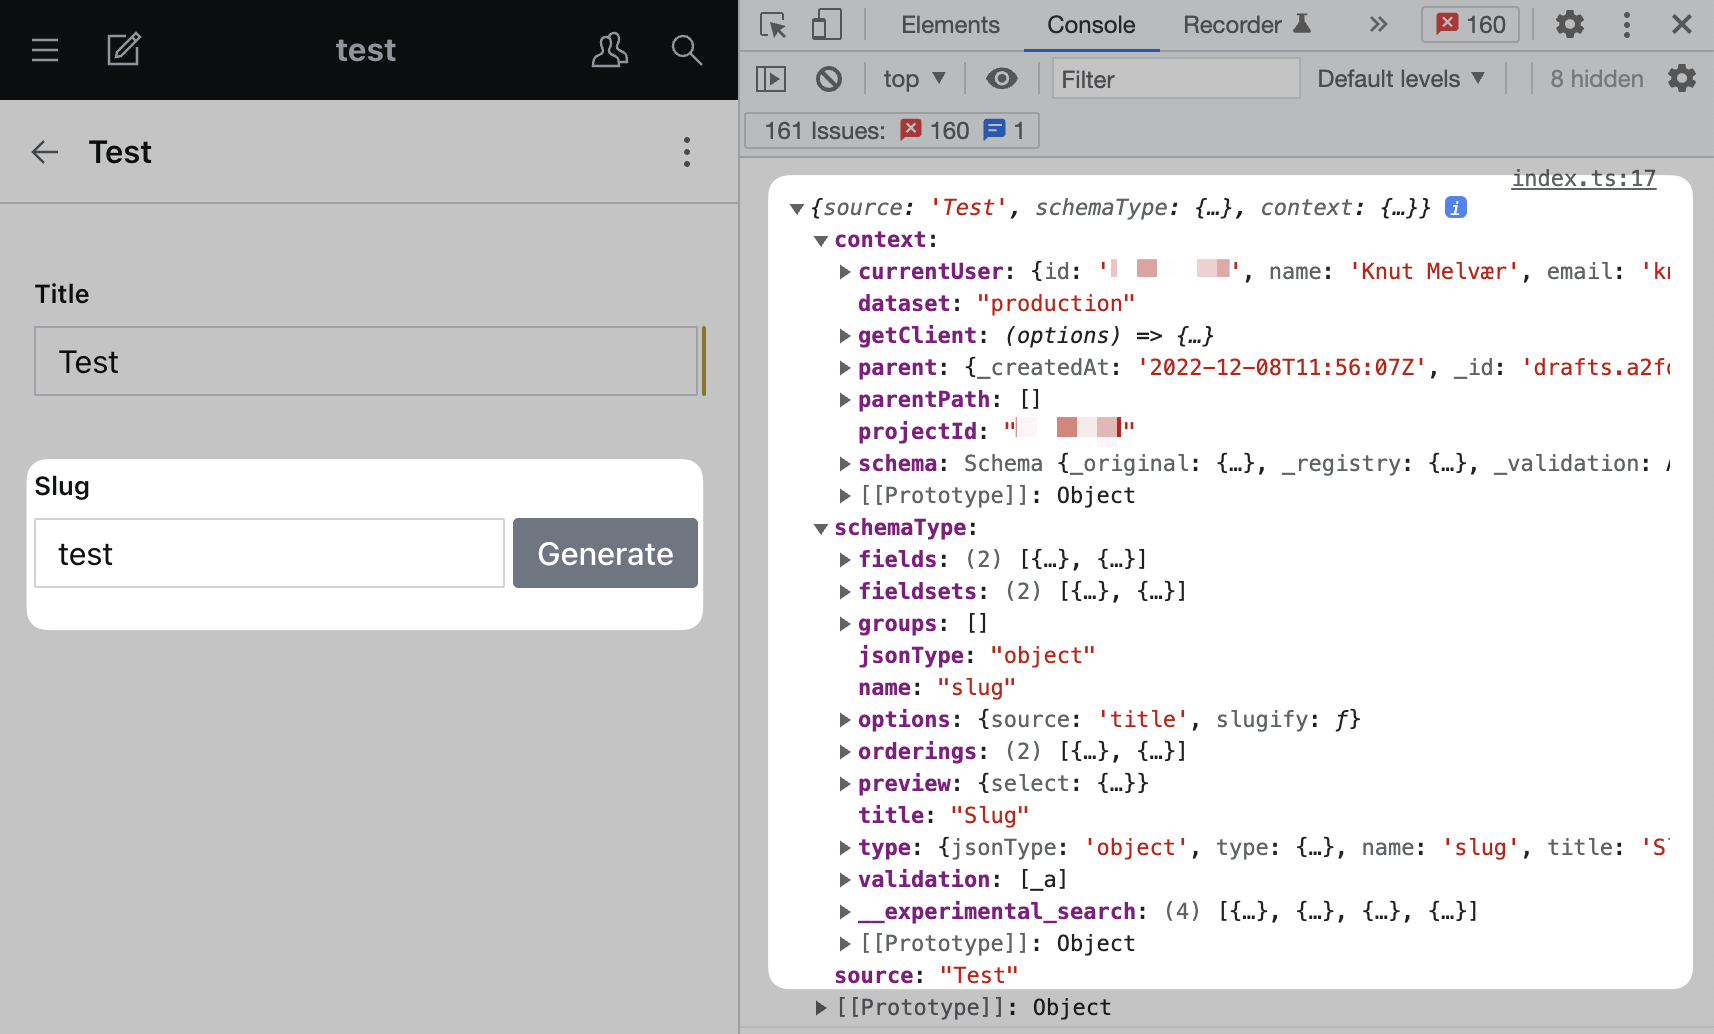Expand the getClient function
The image size is (1714, 1034).
click(845, 336)
